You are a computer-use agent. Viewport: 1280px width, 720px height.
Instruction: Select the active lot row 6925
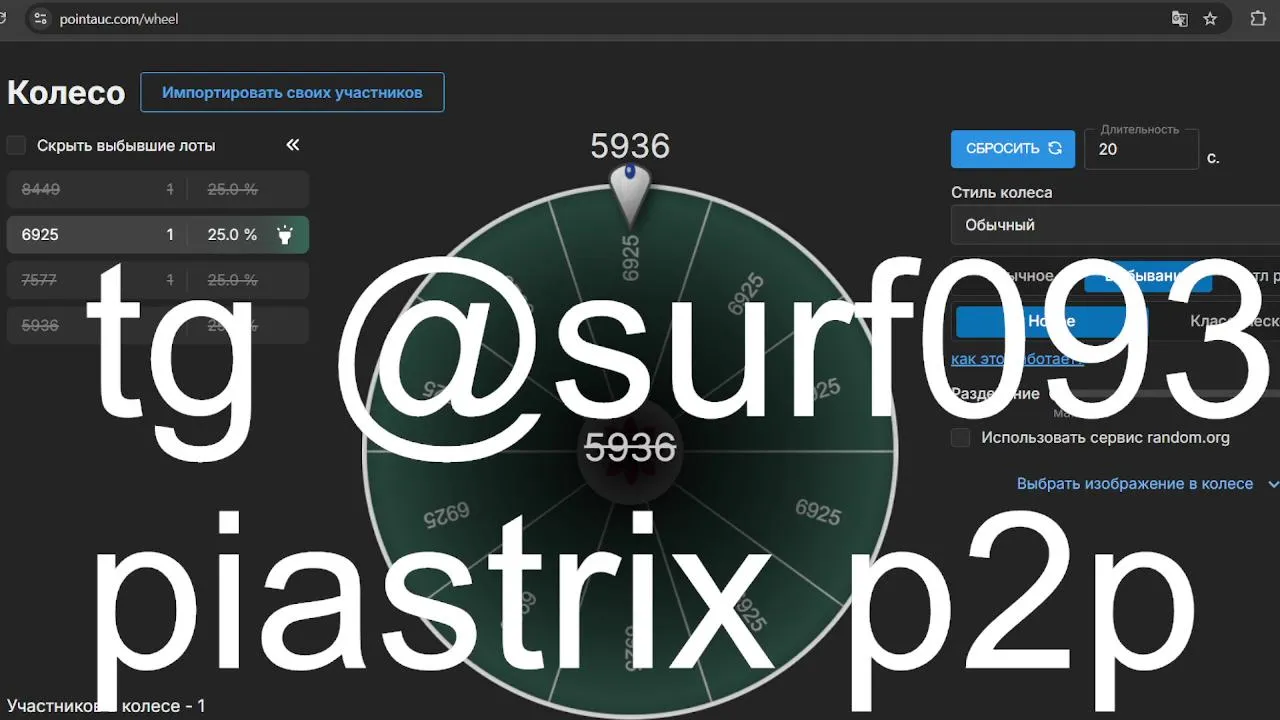pos(158,235)
